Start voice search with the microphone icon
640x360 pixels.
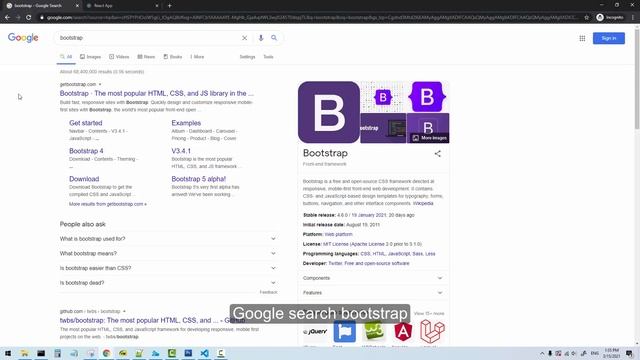pos(261,38)
